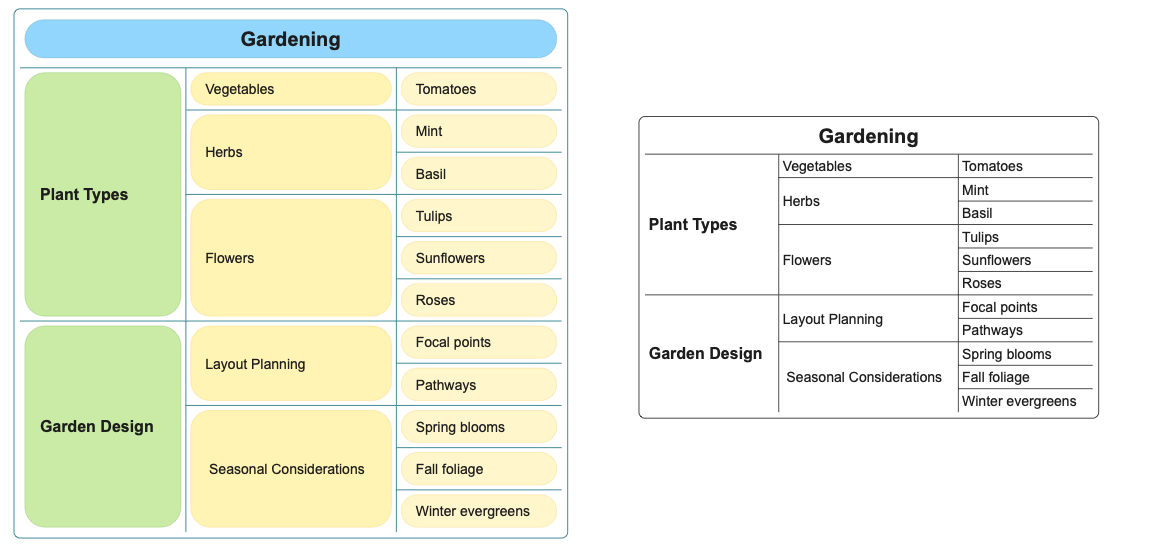1151x558 pixels.
Task: Select the yellow Herbs rounded box
Action: (291, 152)
